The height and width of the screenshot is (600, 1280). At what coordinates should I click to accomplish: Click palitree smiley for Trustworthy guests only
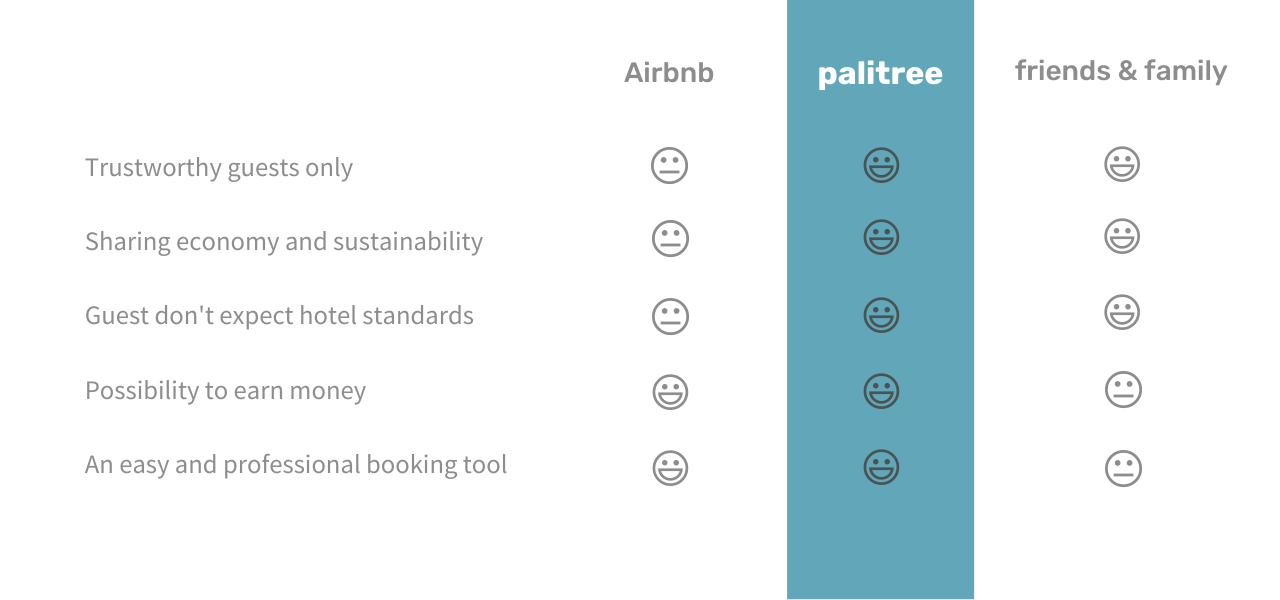(x=881, y=165)
